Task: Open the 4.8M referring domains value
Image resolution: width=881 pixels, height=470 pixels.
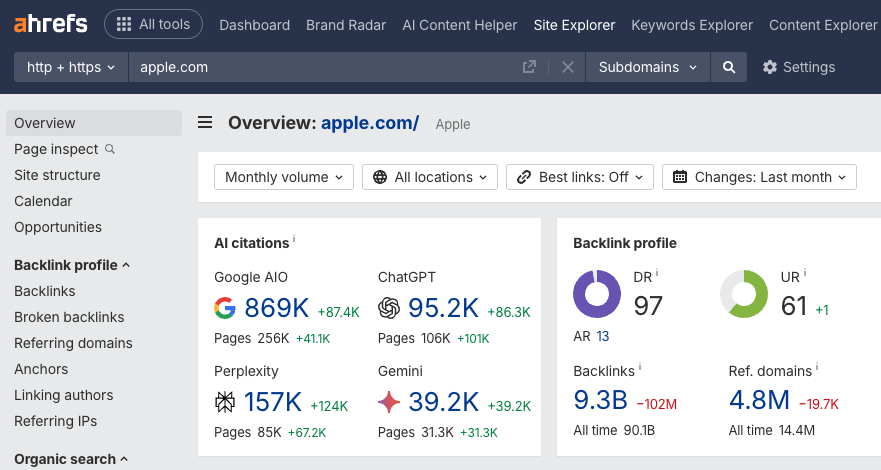Action: pyautogui.click(x=759, y=400)
